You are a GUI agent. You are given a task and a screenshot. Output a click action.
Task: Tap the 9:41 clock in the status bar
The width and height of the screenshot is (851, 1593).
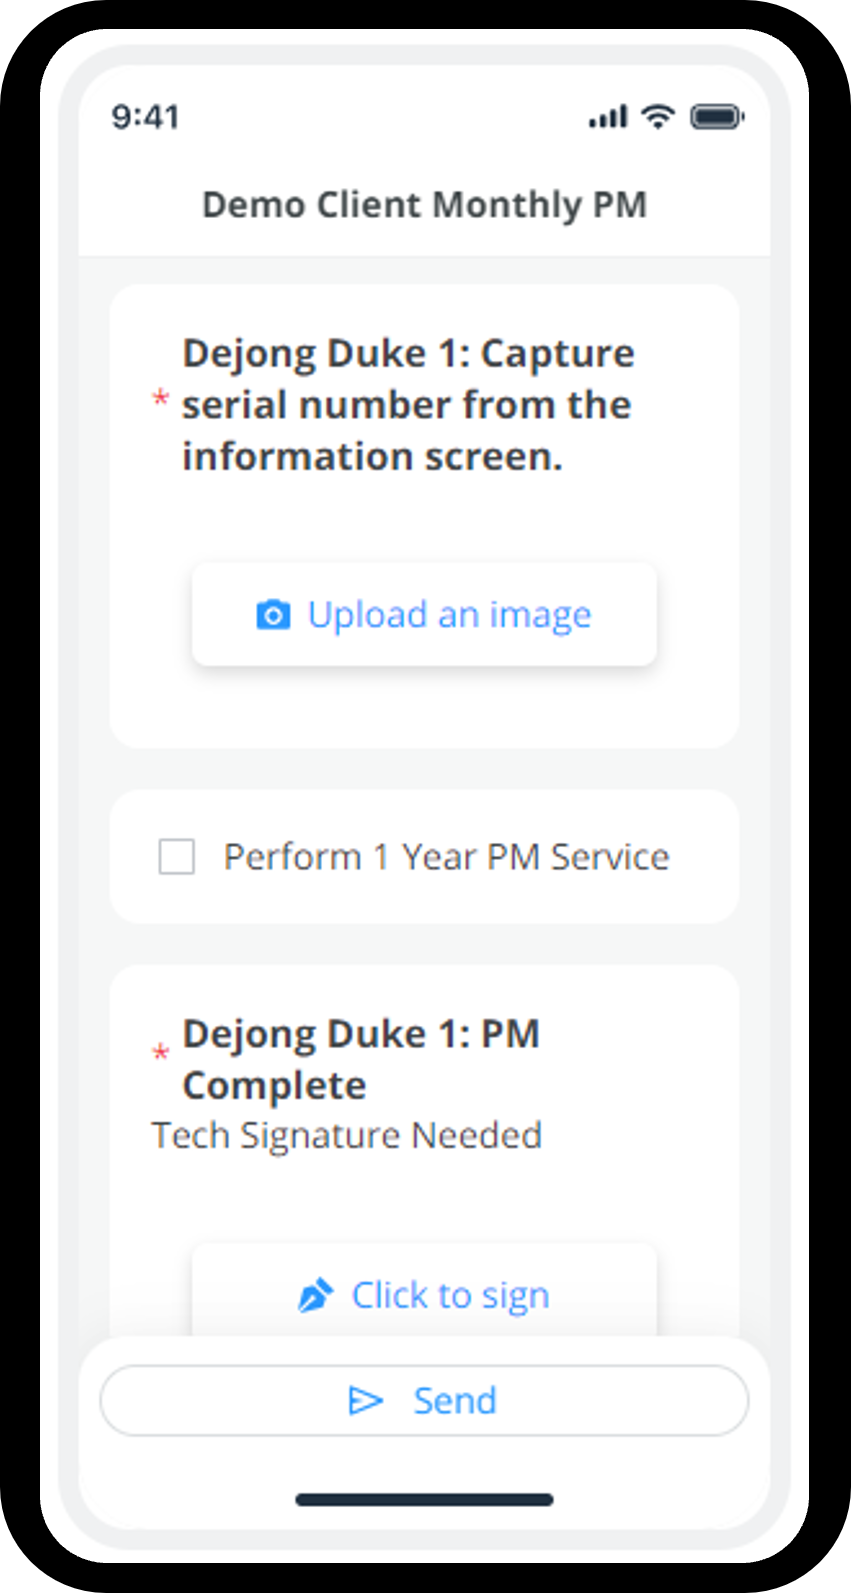(x=145, y=117)
